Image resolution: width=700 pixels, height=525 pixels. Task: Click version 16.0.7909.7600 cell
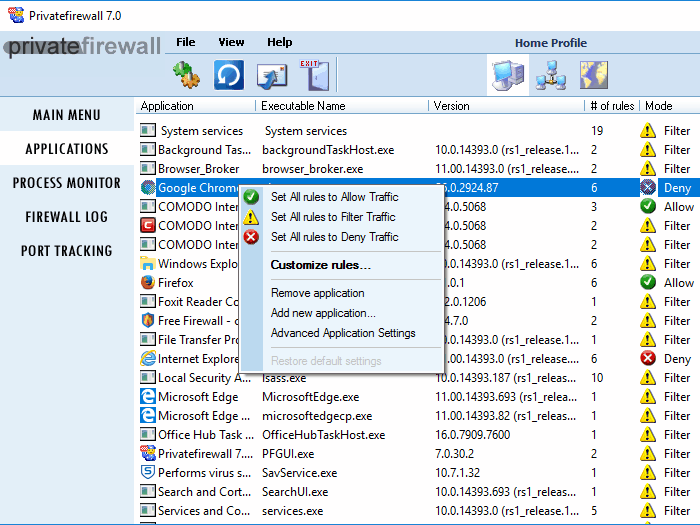(x=472, y=435)
